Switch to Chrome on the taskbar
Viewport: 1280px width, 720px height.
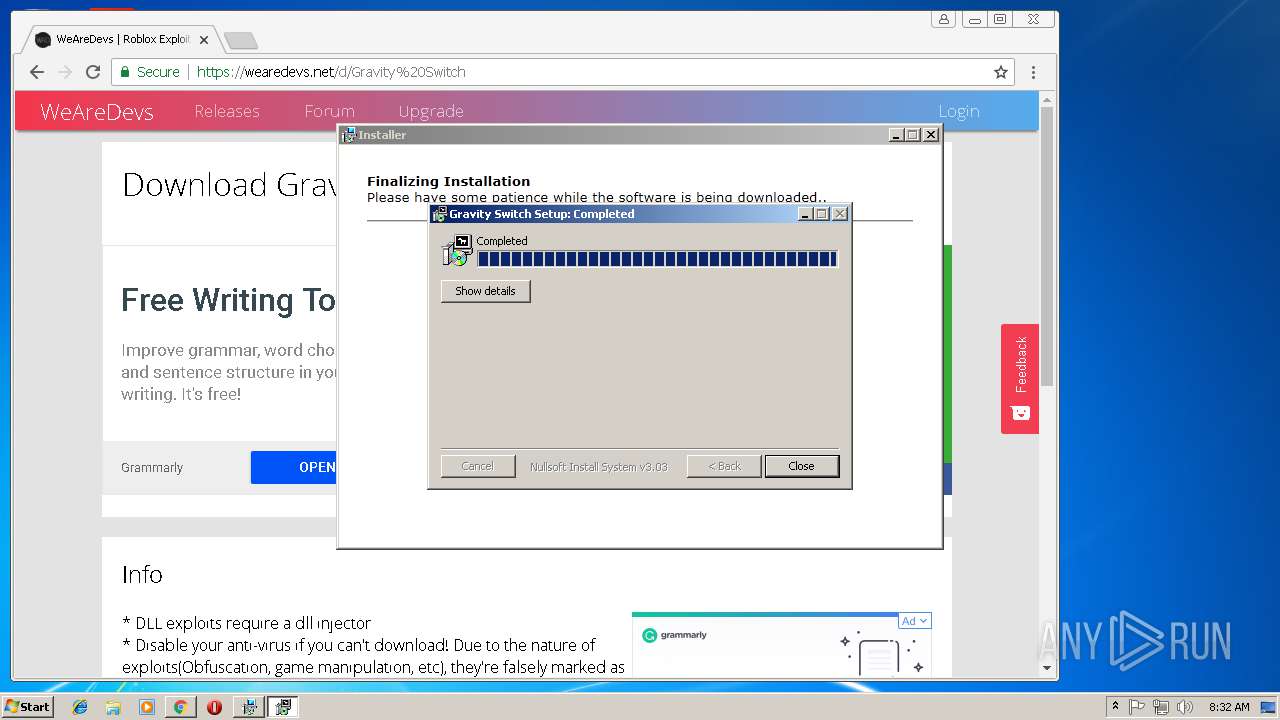pos(180,707)
